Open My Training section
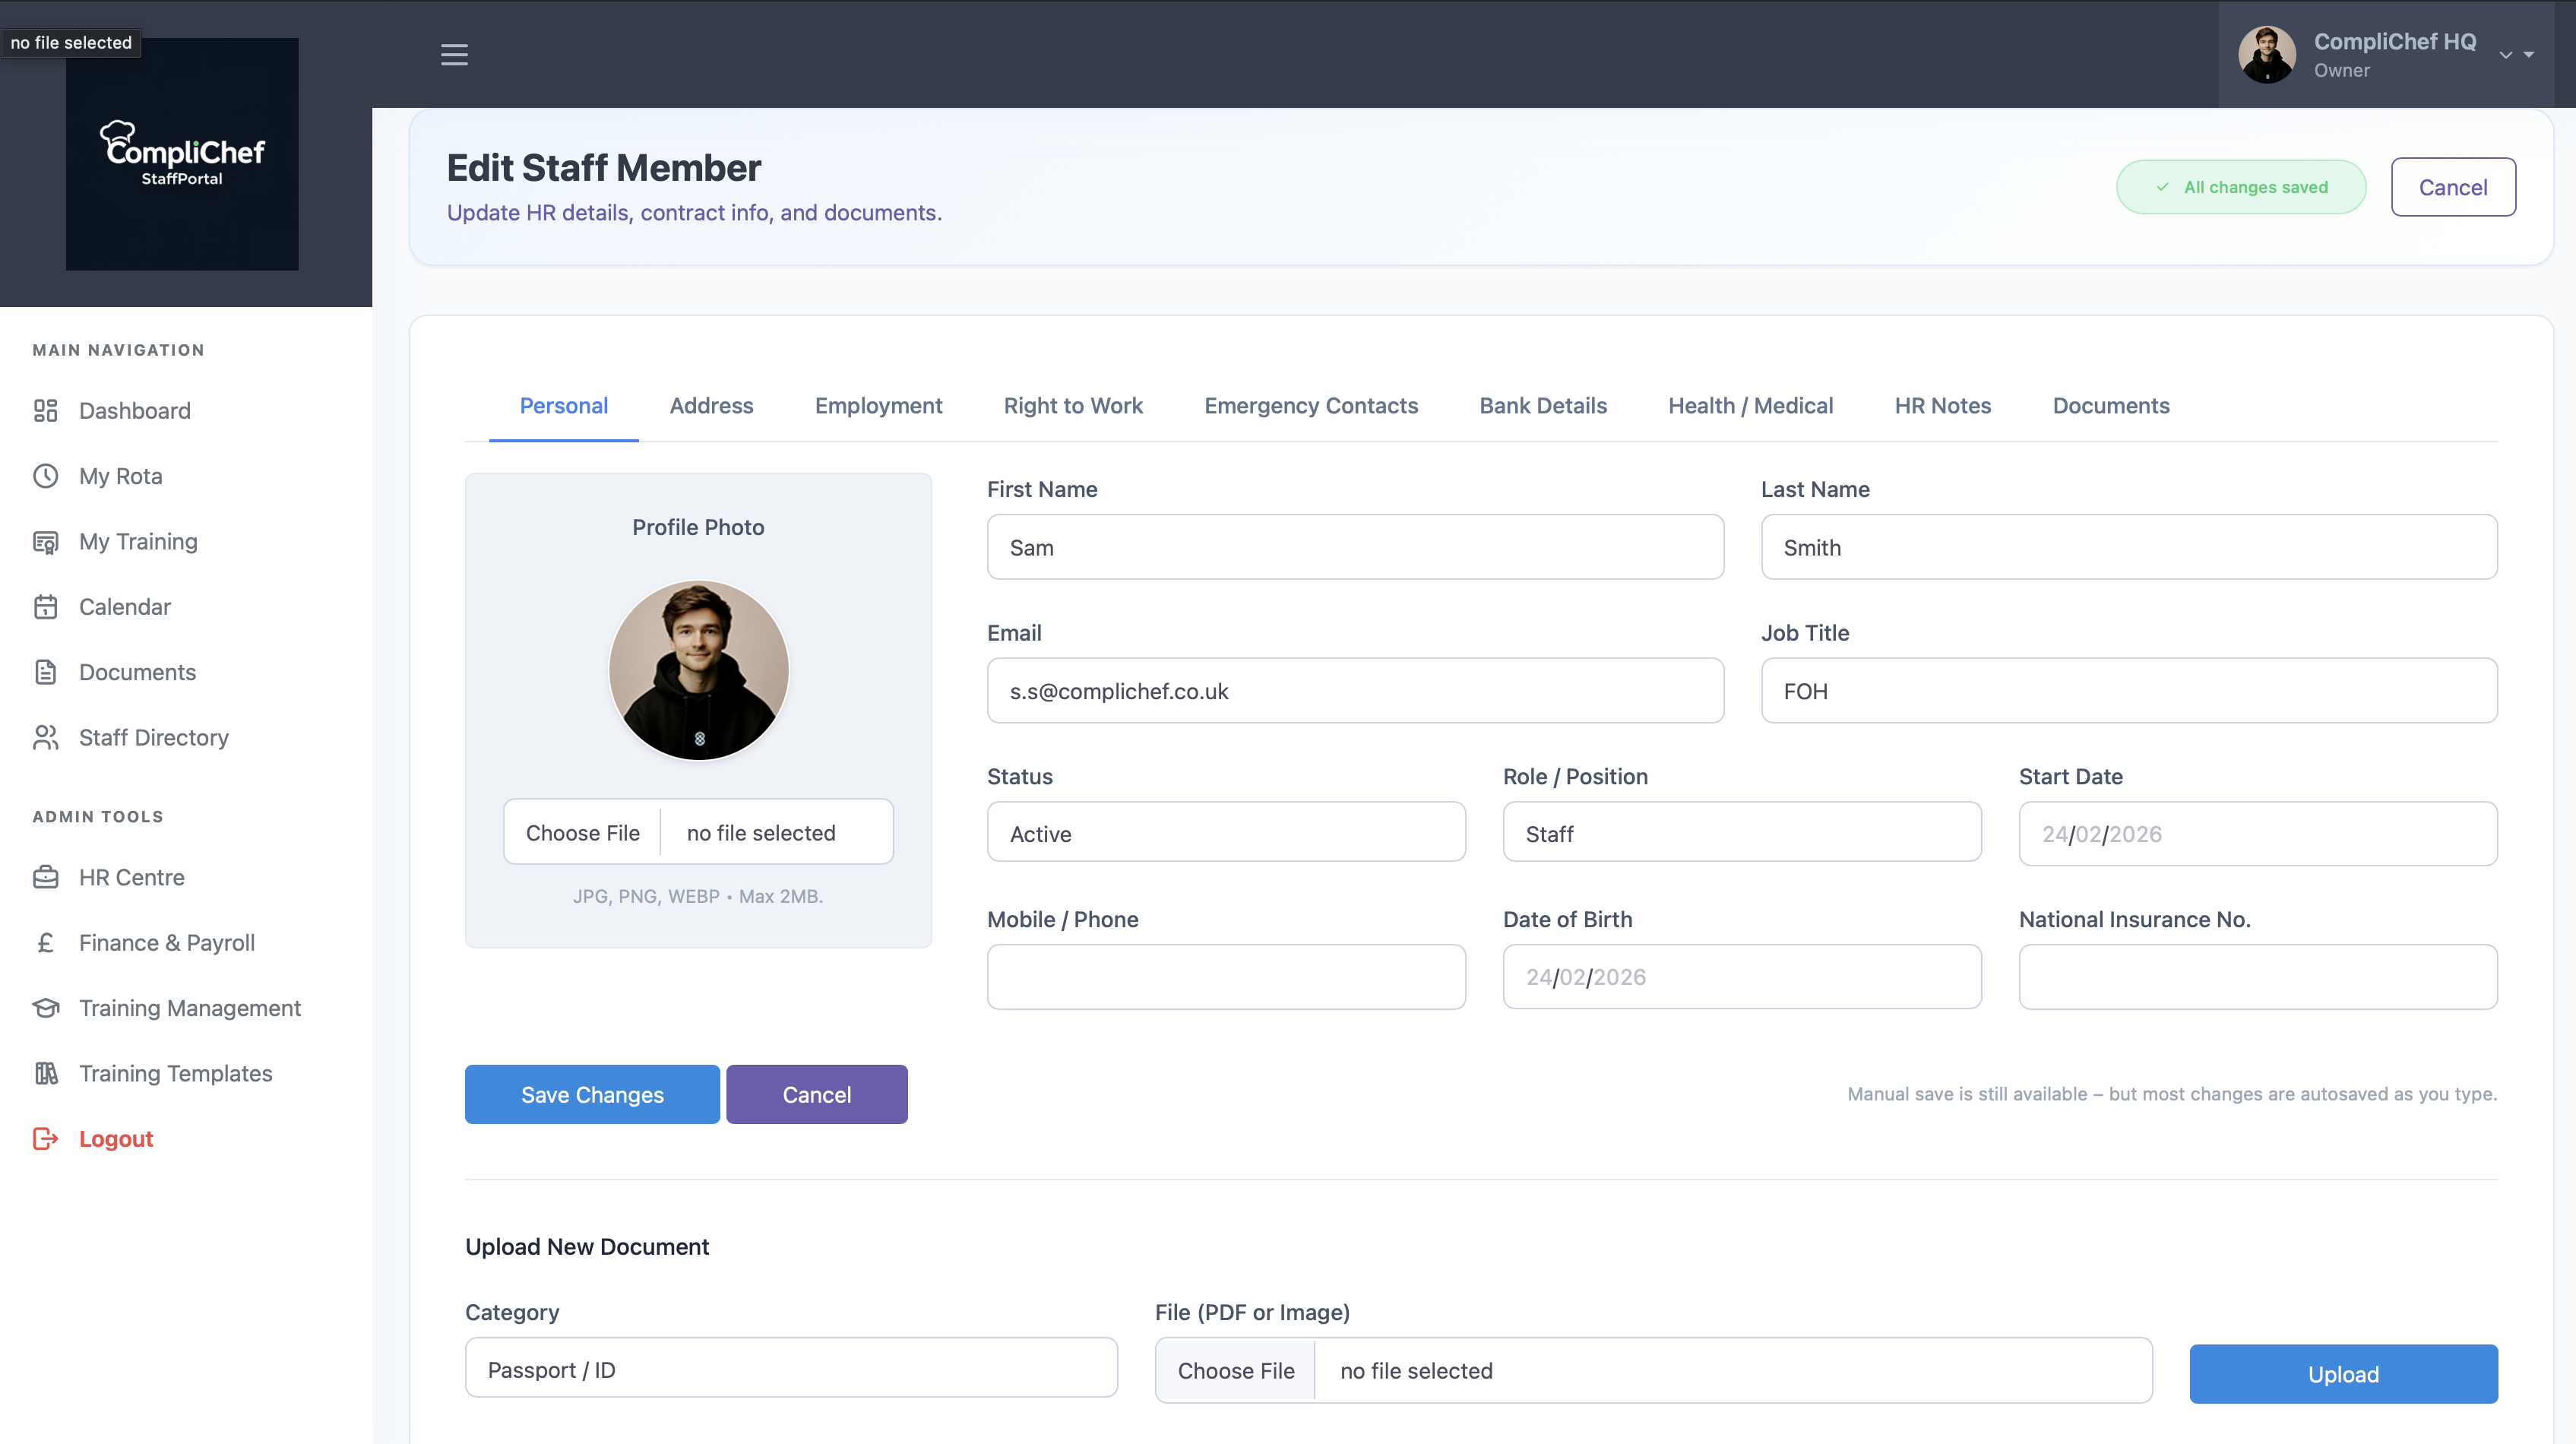 139,541
